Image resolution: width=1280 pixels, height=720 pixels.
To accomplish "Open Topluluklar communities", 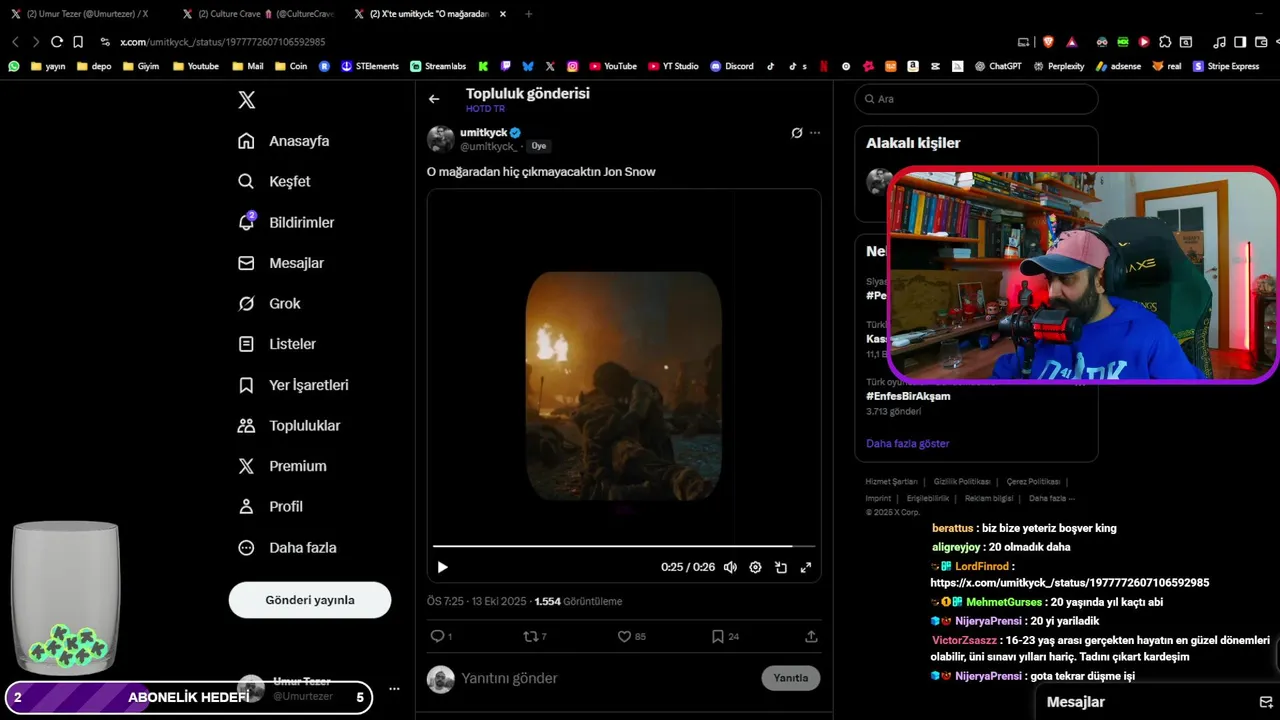I will tap(289, 425).
